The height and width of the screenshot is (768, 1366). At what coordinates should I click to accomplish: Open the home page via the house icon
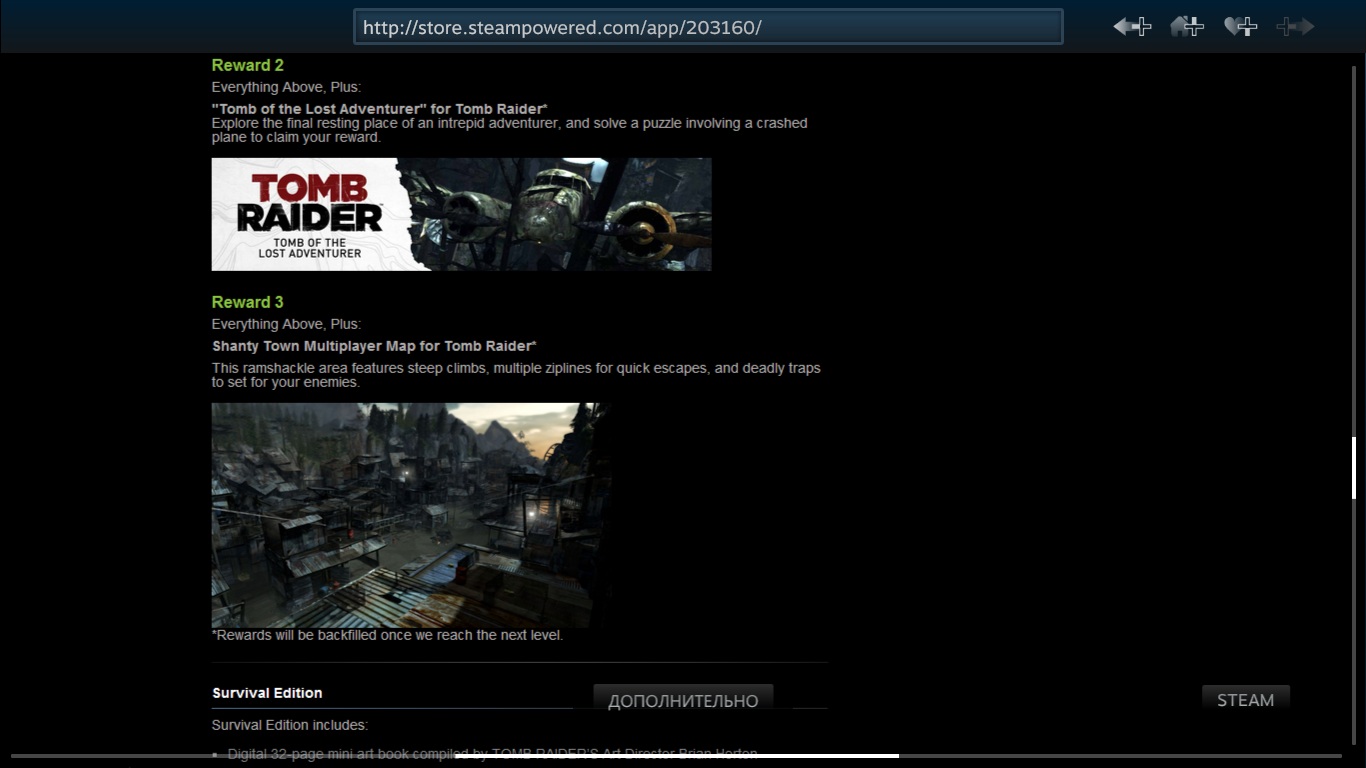pyautogui.click(x=1187, y=27)
